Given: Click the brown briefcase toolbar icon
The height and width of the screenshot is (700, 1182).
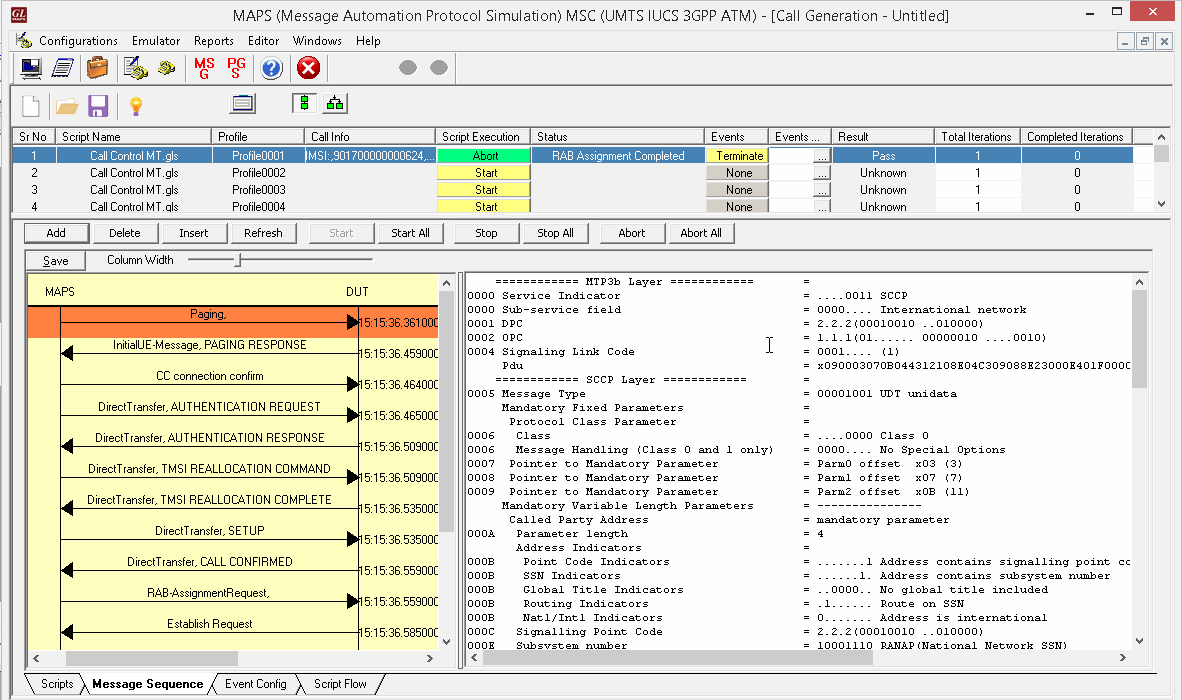Looking at the screenshot, I should tap(97, 69).
